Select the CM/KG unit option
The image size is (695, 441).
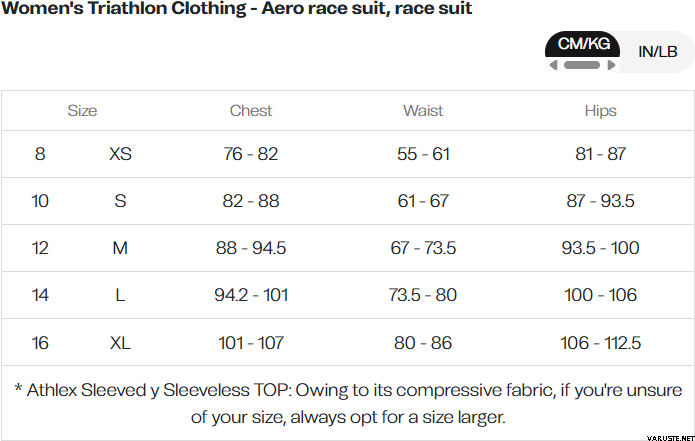point(582,45)
